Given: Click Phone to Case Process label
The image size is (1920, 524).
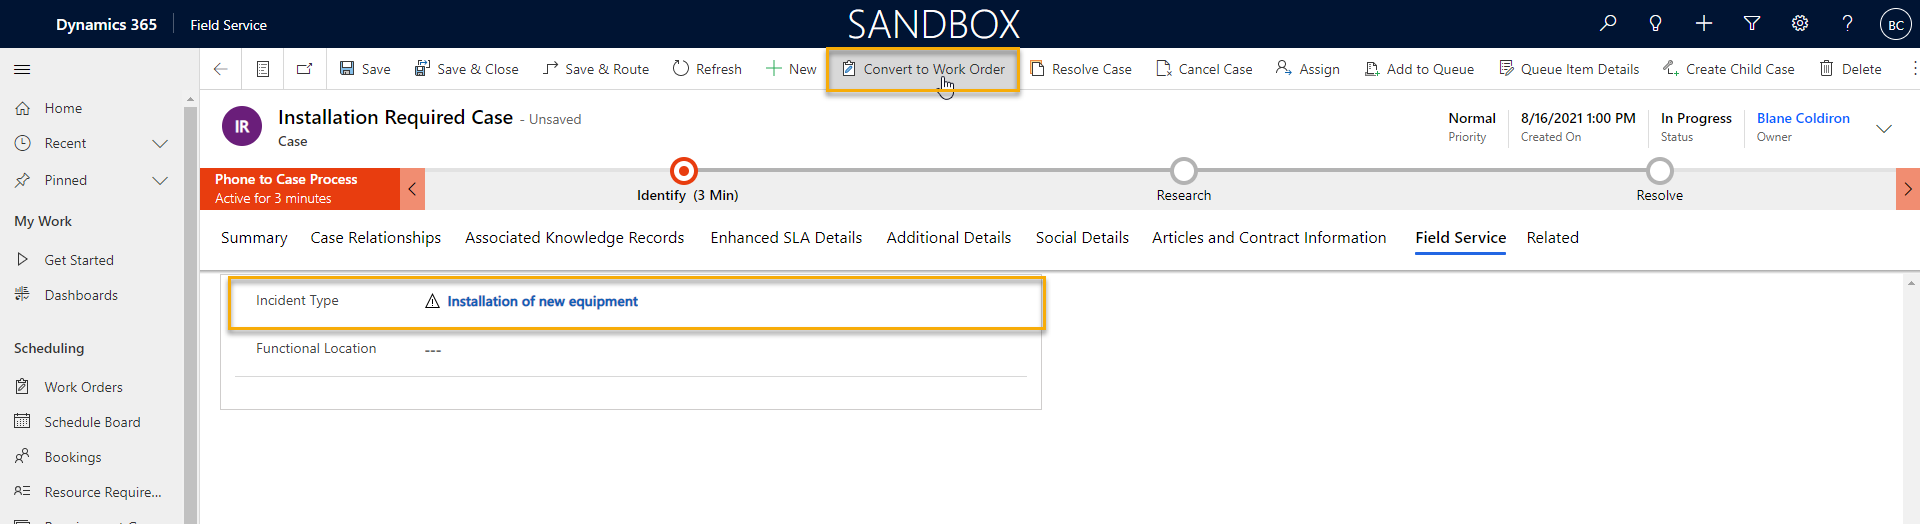Looking at the screenshot, I should (x=286, y=179).
